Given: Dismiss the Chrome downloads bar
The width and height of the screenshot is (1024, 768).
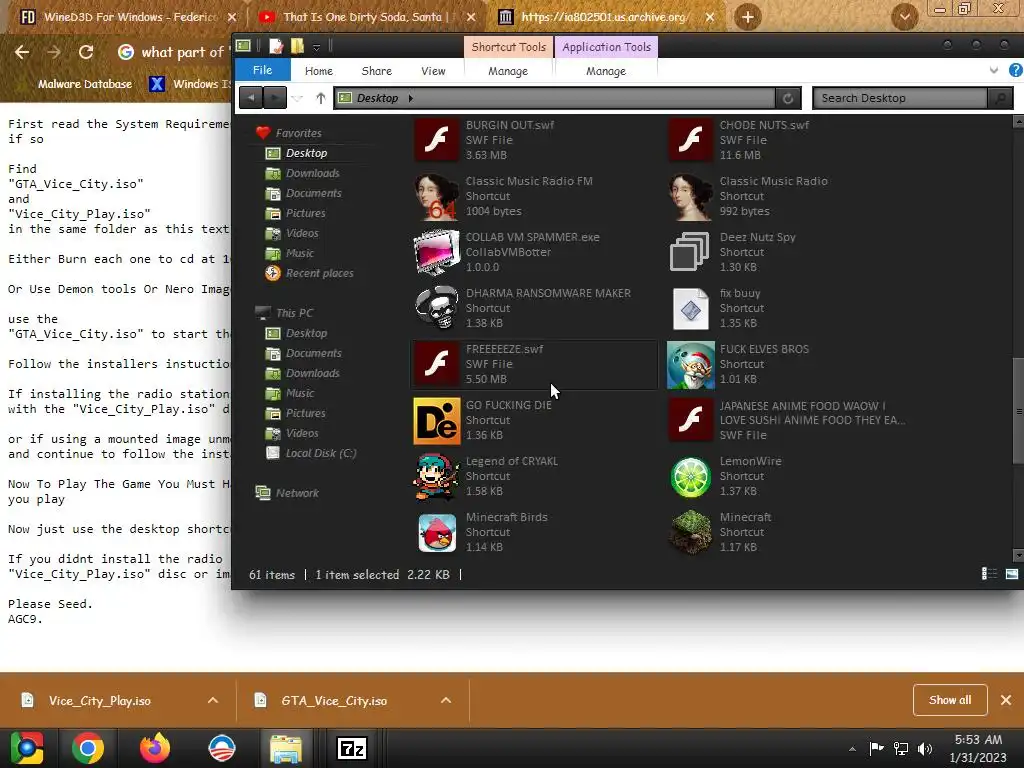Looking at the screenshot, I should pyautogui.click(x=1006, y=699).
